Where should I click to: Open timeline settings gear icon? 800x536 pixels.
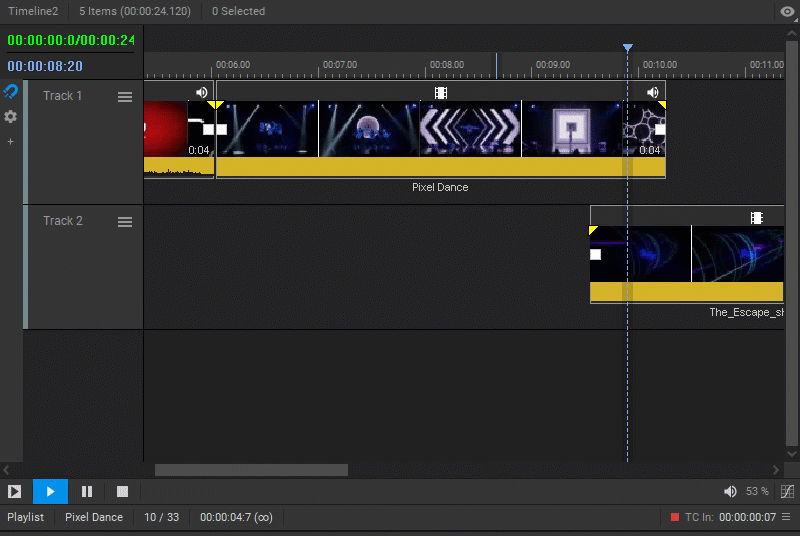coord(11,117)
